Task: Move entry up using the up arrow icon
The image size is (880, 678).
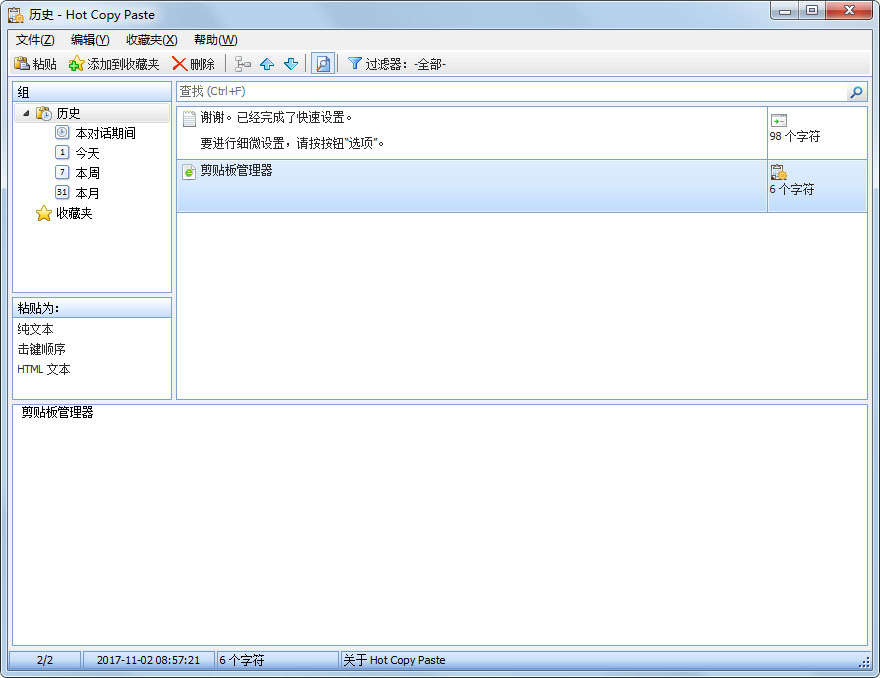Action: 266,63
